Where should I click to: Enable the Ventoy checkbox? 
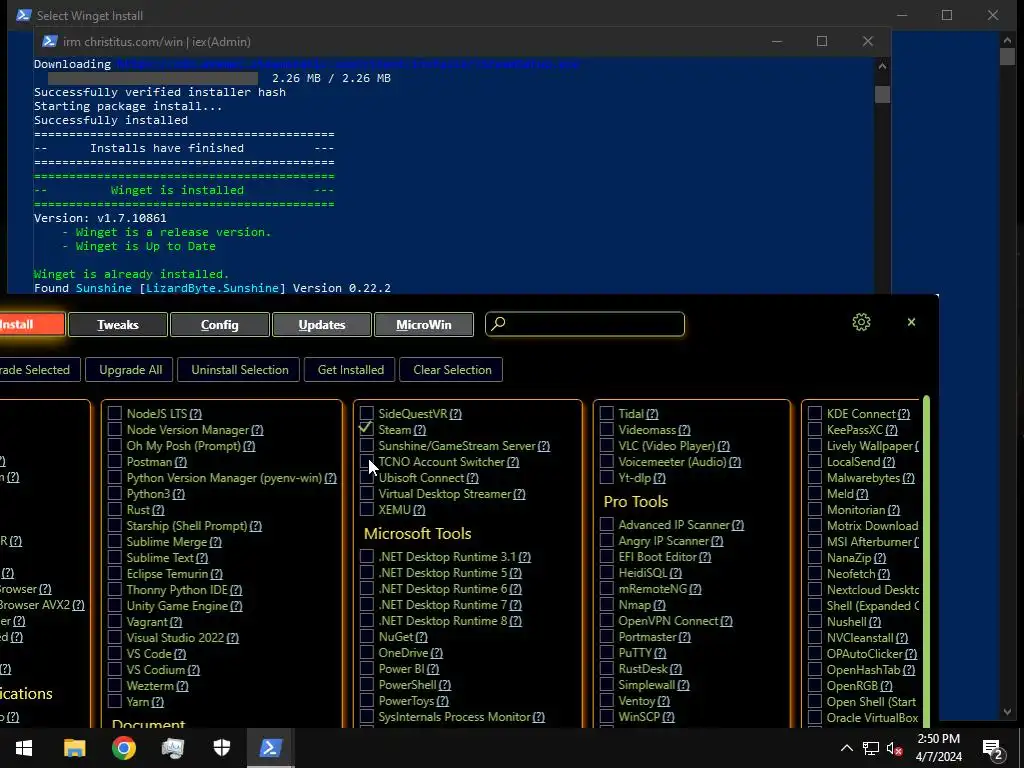[607, 700]
